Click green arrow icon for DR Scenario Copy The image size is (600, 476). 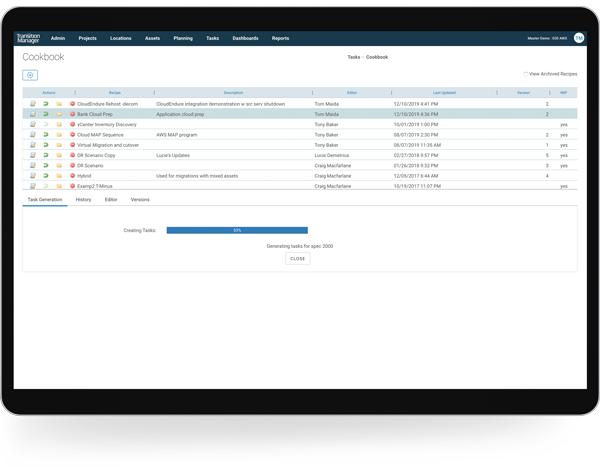click(46, 155)
